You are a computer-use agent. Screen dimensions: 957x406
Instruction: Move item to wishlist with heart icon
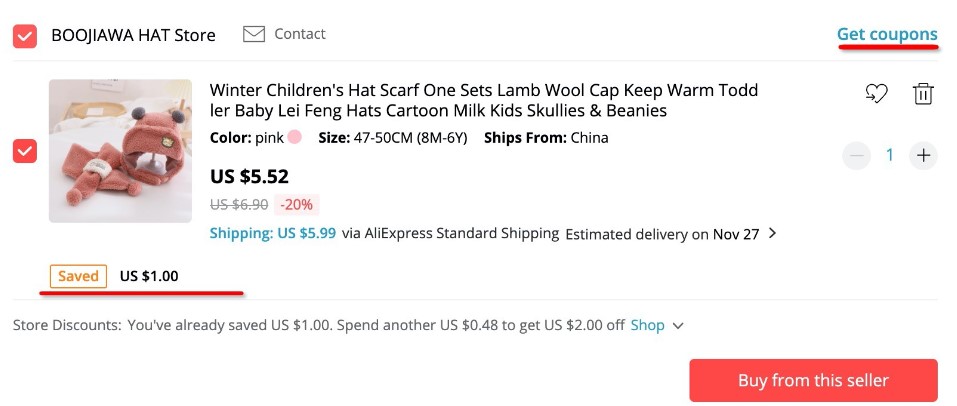[876, 94]
